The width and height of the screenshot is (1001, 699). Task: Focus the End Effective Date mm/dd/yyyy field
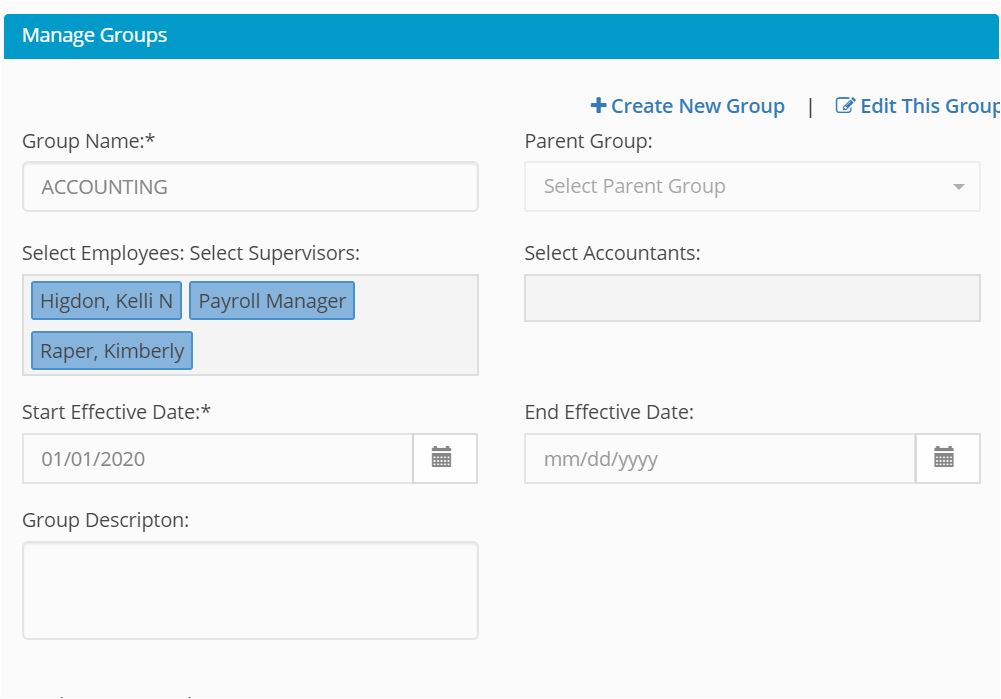(x=719, y=459)
